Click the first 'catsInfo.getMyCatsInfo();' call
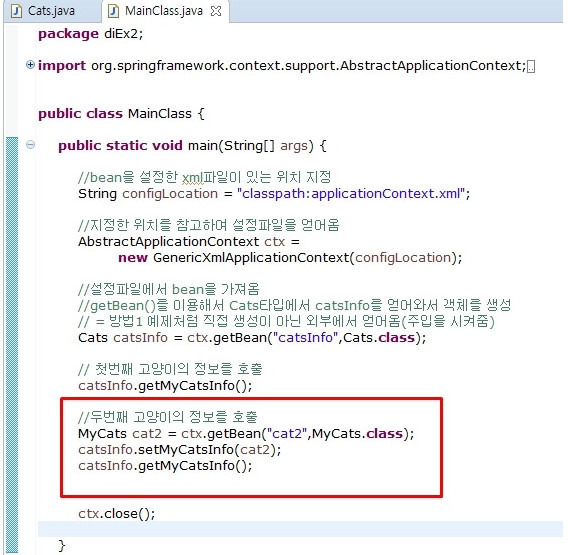568x555 pixels. coord(165,386)
